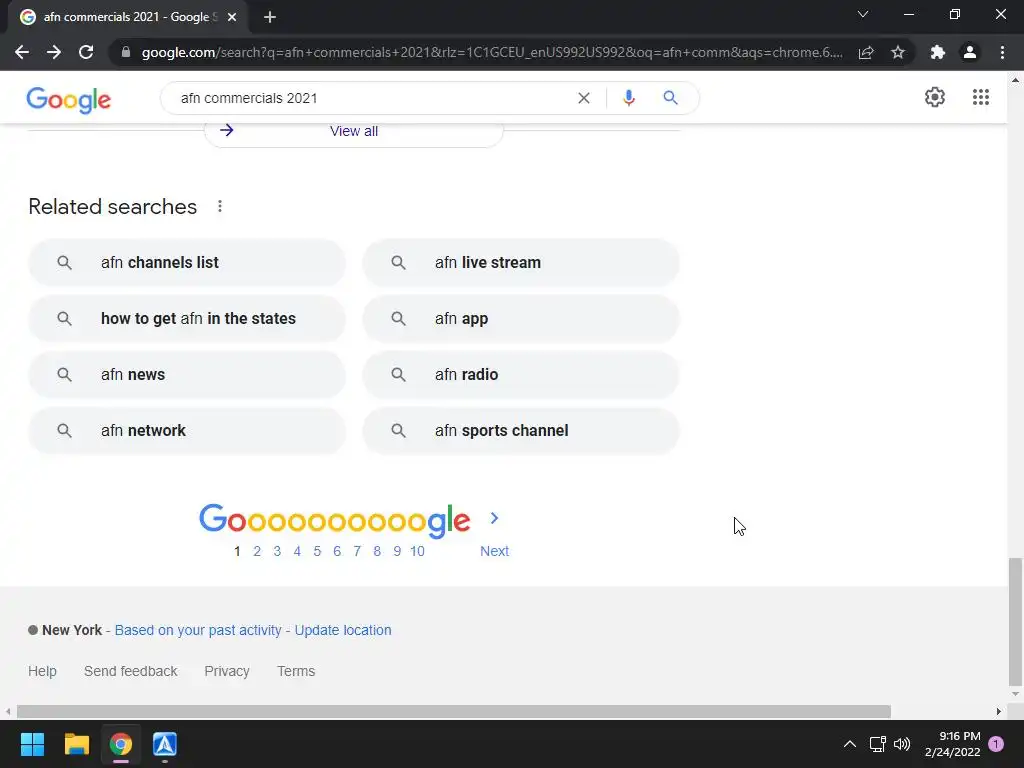Viewport: 1024px width, 768px height.
Task: Open the Windows Start menu
Action: (x=32, y=744)
